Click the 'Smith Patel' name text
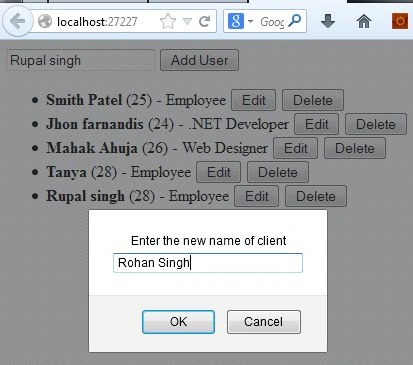The width and height of the screenshot is (413, 365). [x=84, y=100]
